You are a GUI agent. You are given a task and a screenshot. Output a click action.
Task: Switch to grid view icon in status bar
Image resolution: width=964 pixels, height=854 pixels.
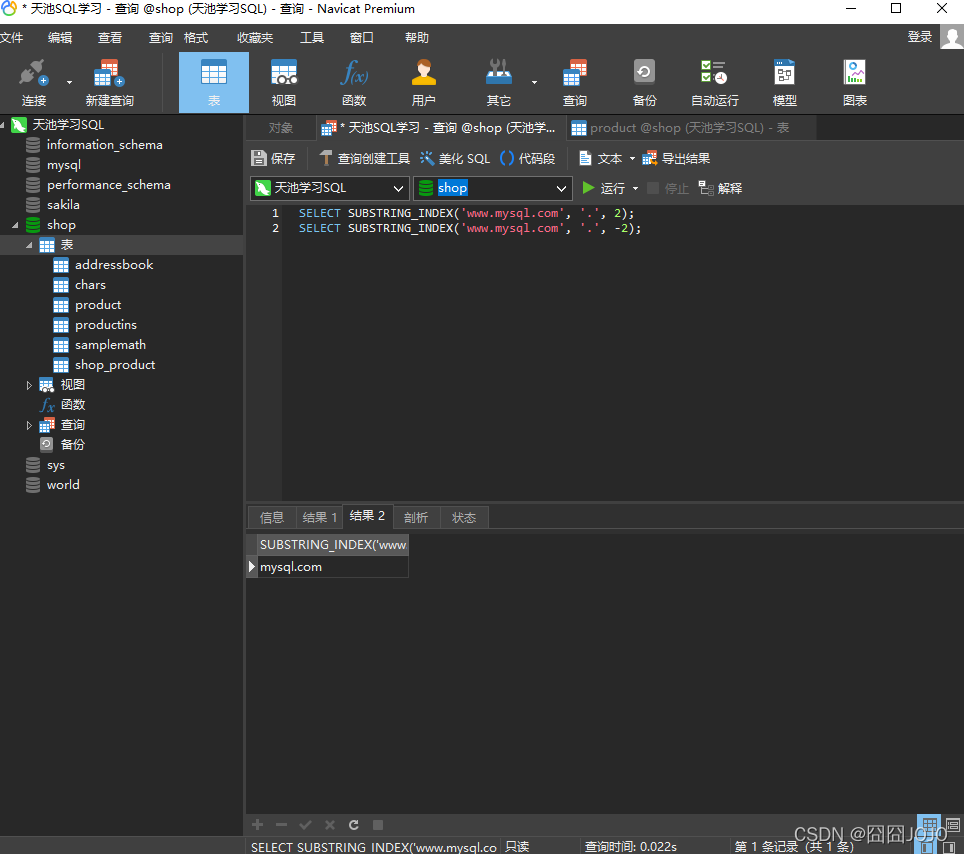pos(929,824)
